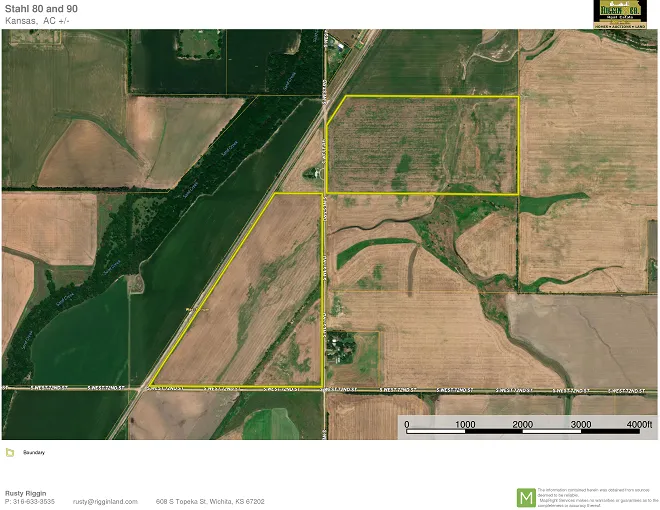Click the rusty@rigginland.com email address
The image size is (660, 510).
pyautogui.click(x=105, y=501)
